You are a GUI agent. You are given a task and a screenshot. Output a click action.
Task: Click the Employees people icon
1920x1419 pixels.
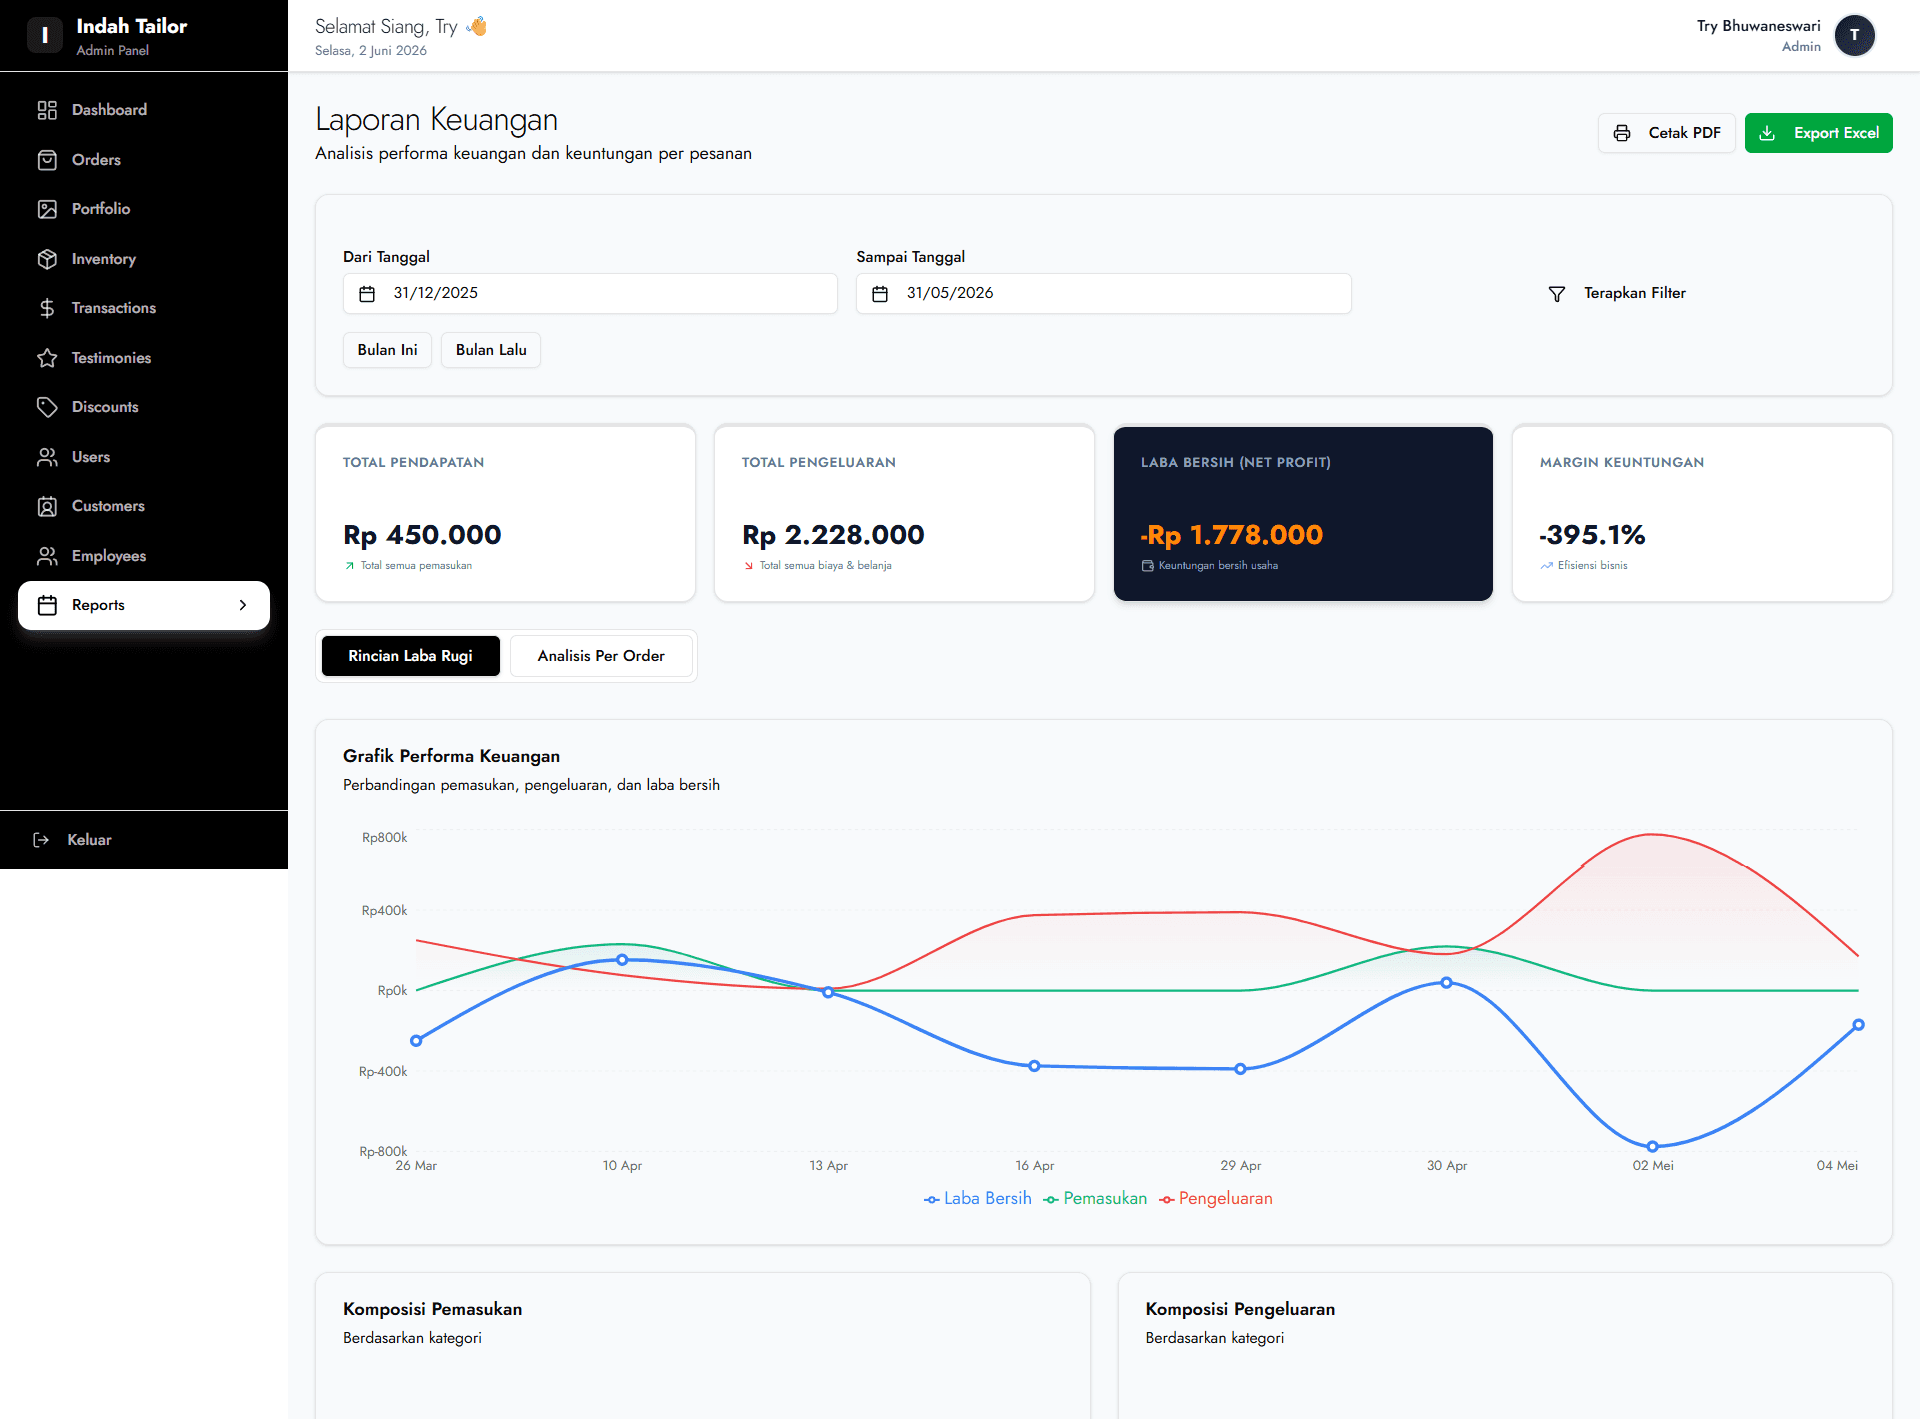point(47,556)
